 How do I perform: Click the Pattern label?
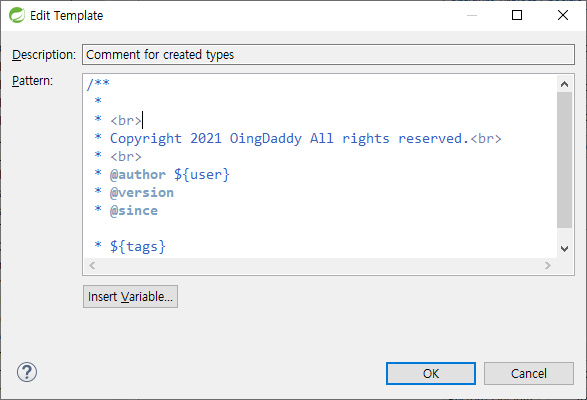tap(33, 81)
